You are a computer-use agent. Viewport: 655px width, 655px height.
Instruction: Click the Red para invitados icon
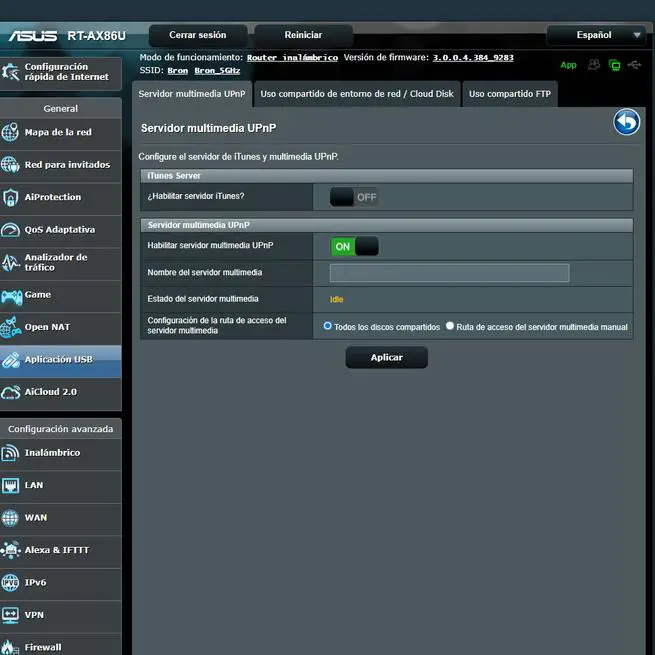pos(10,165)
